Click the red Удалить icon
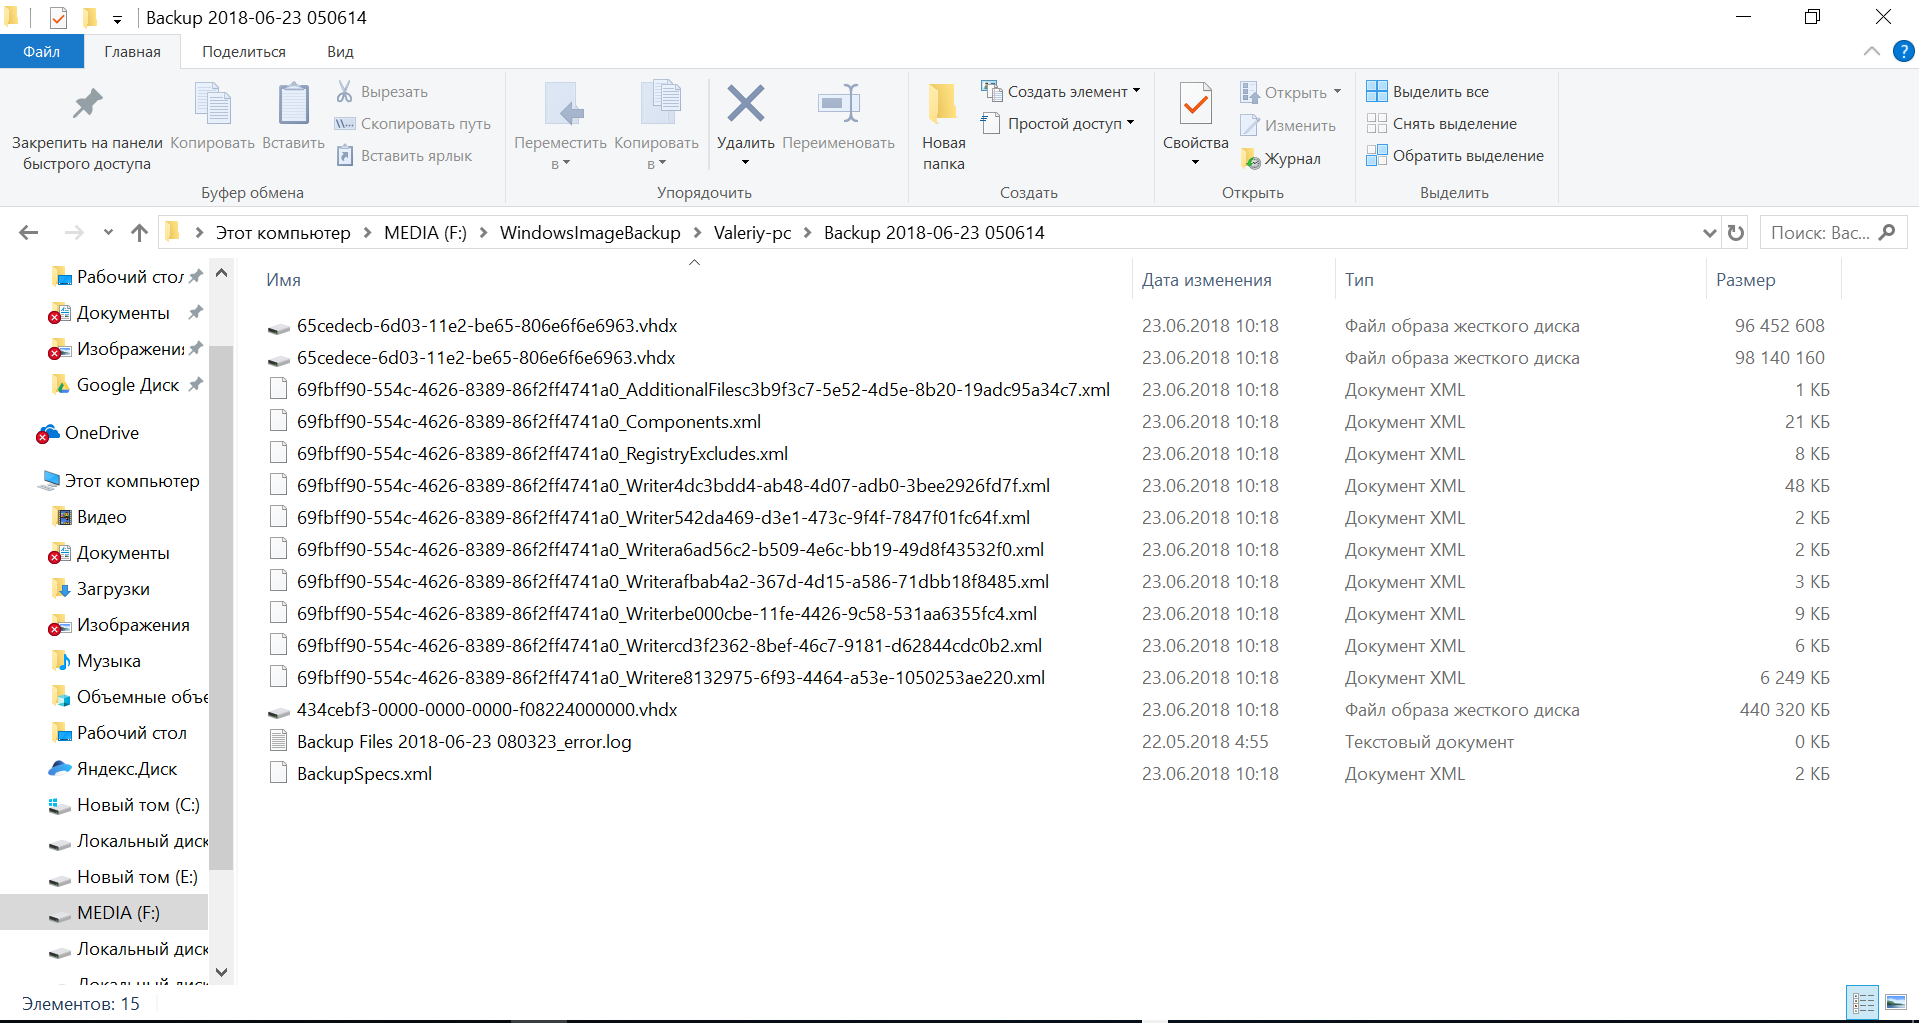 (746, 103)
